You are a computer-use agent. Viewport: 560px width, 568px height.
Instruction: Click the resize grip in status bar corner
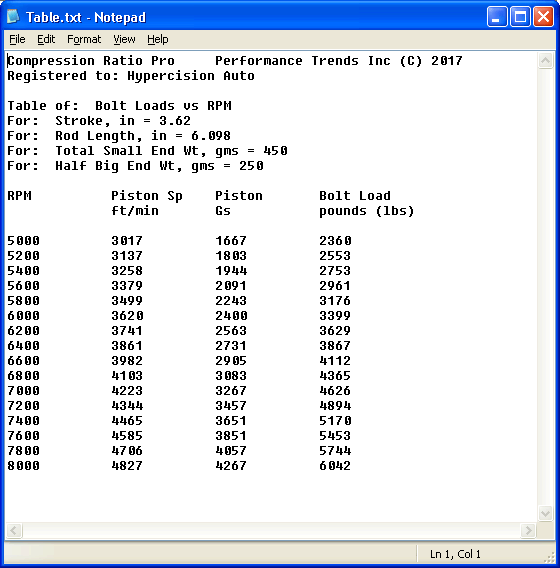coord(549,556)
